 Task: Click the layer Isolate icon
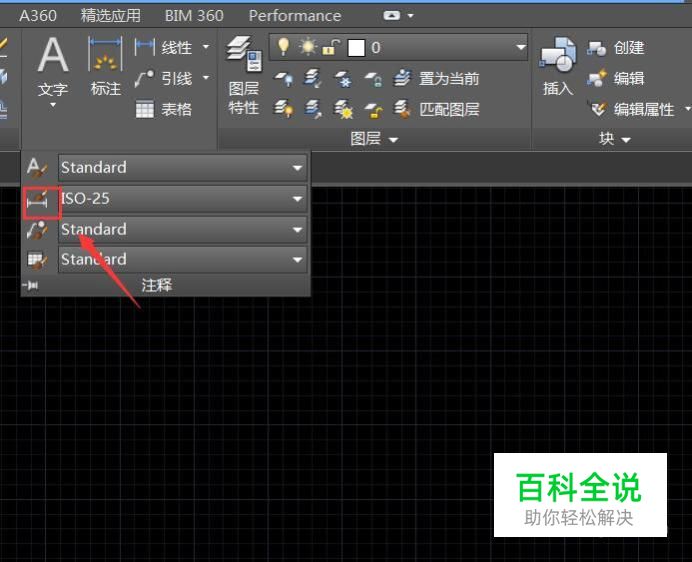(x=313, y=79)
